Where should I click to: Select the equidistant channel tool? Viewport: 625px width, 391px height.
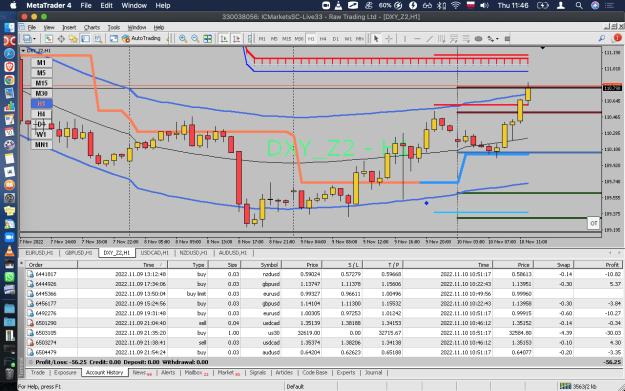click(x=442, y=39)
